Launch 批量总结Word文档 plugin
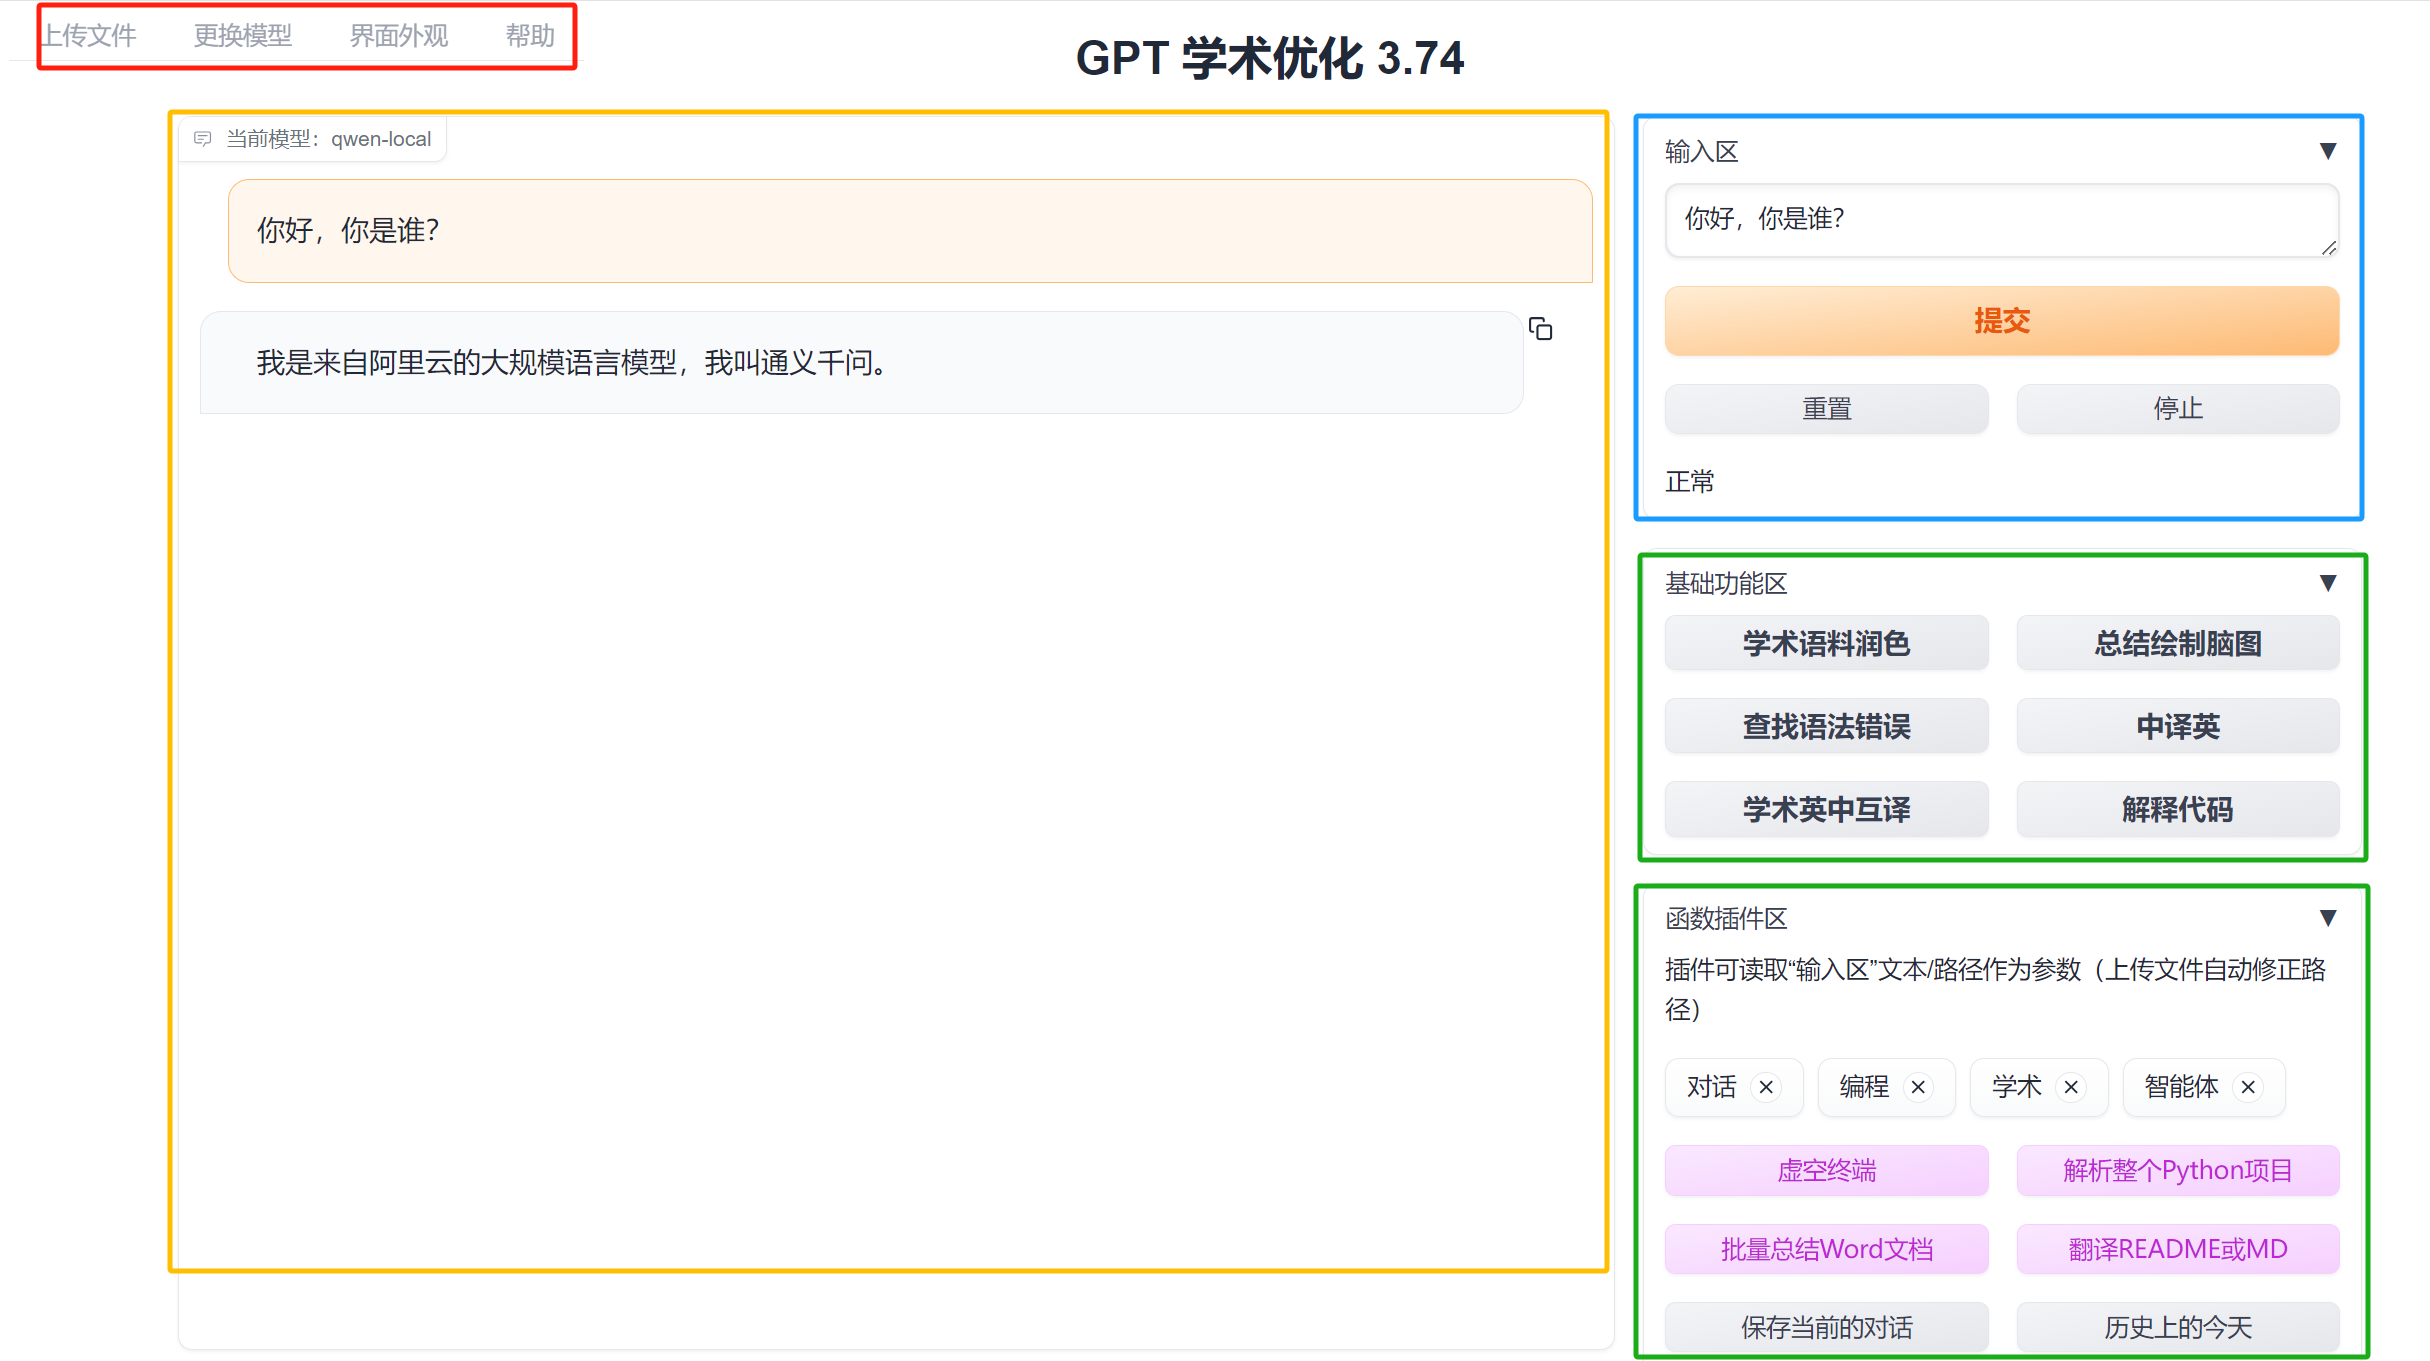The height and width of the screenshot is (1361, 2430). point(1827,1249)
